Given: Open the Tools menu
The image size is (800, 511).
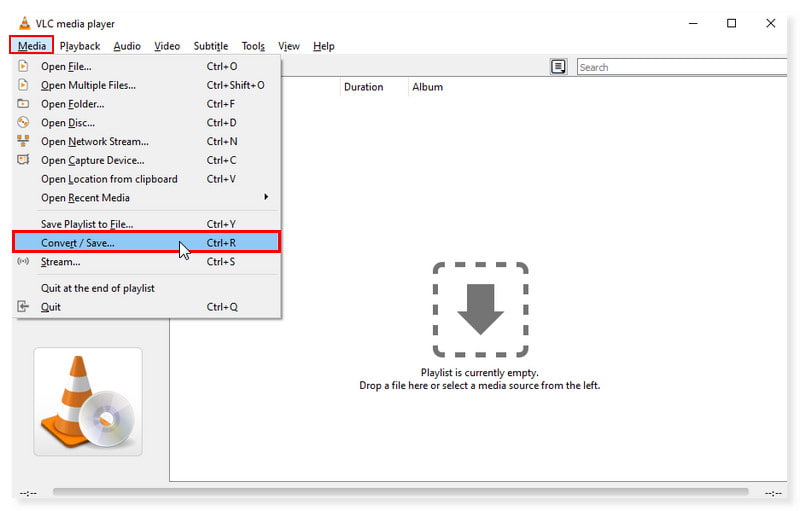Looking at the screenshot, I should (253, 46).
